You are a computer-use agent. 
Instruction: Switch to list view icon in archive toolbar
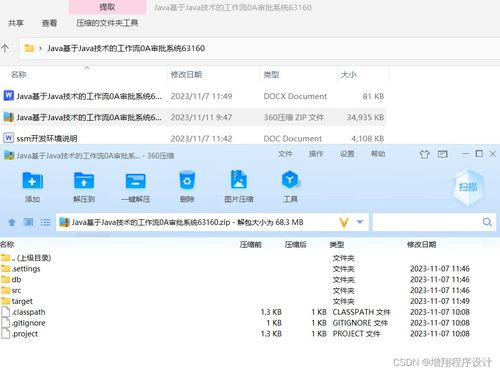(45, 222)
